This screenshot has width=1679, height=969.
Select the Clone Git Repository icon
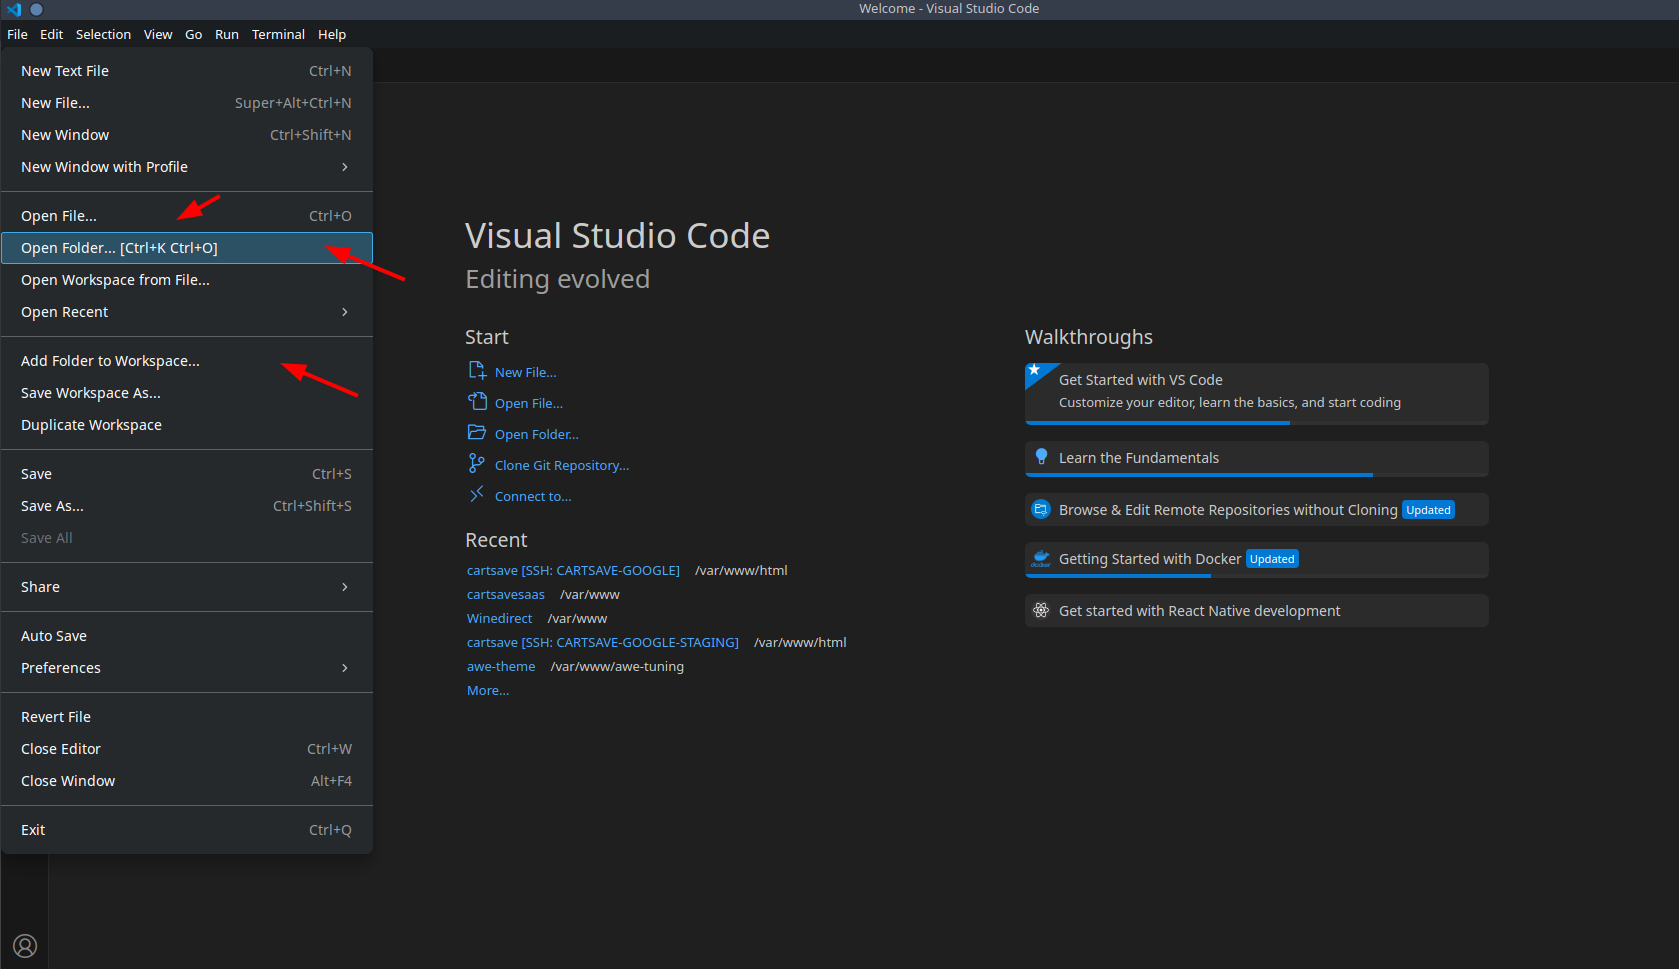click(477, 464)
